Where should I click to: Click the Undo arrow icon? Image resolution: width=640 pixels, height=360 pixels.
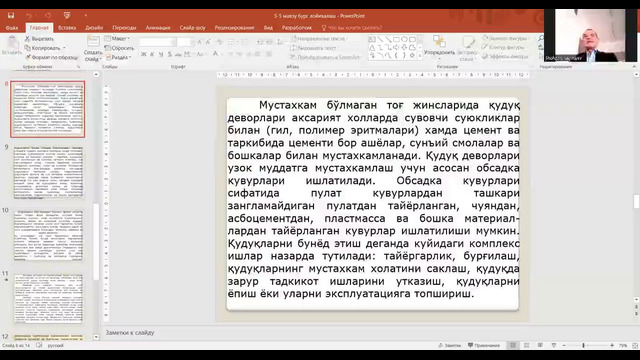29,16
